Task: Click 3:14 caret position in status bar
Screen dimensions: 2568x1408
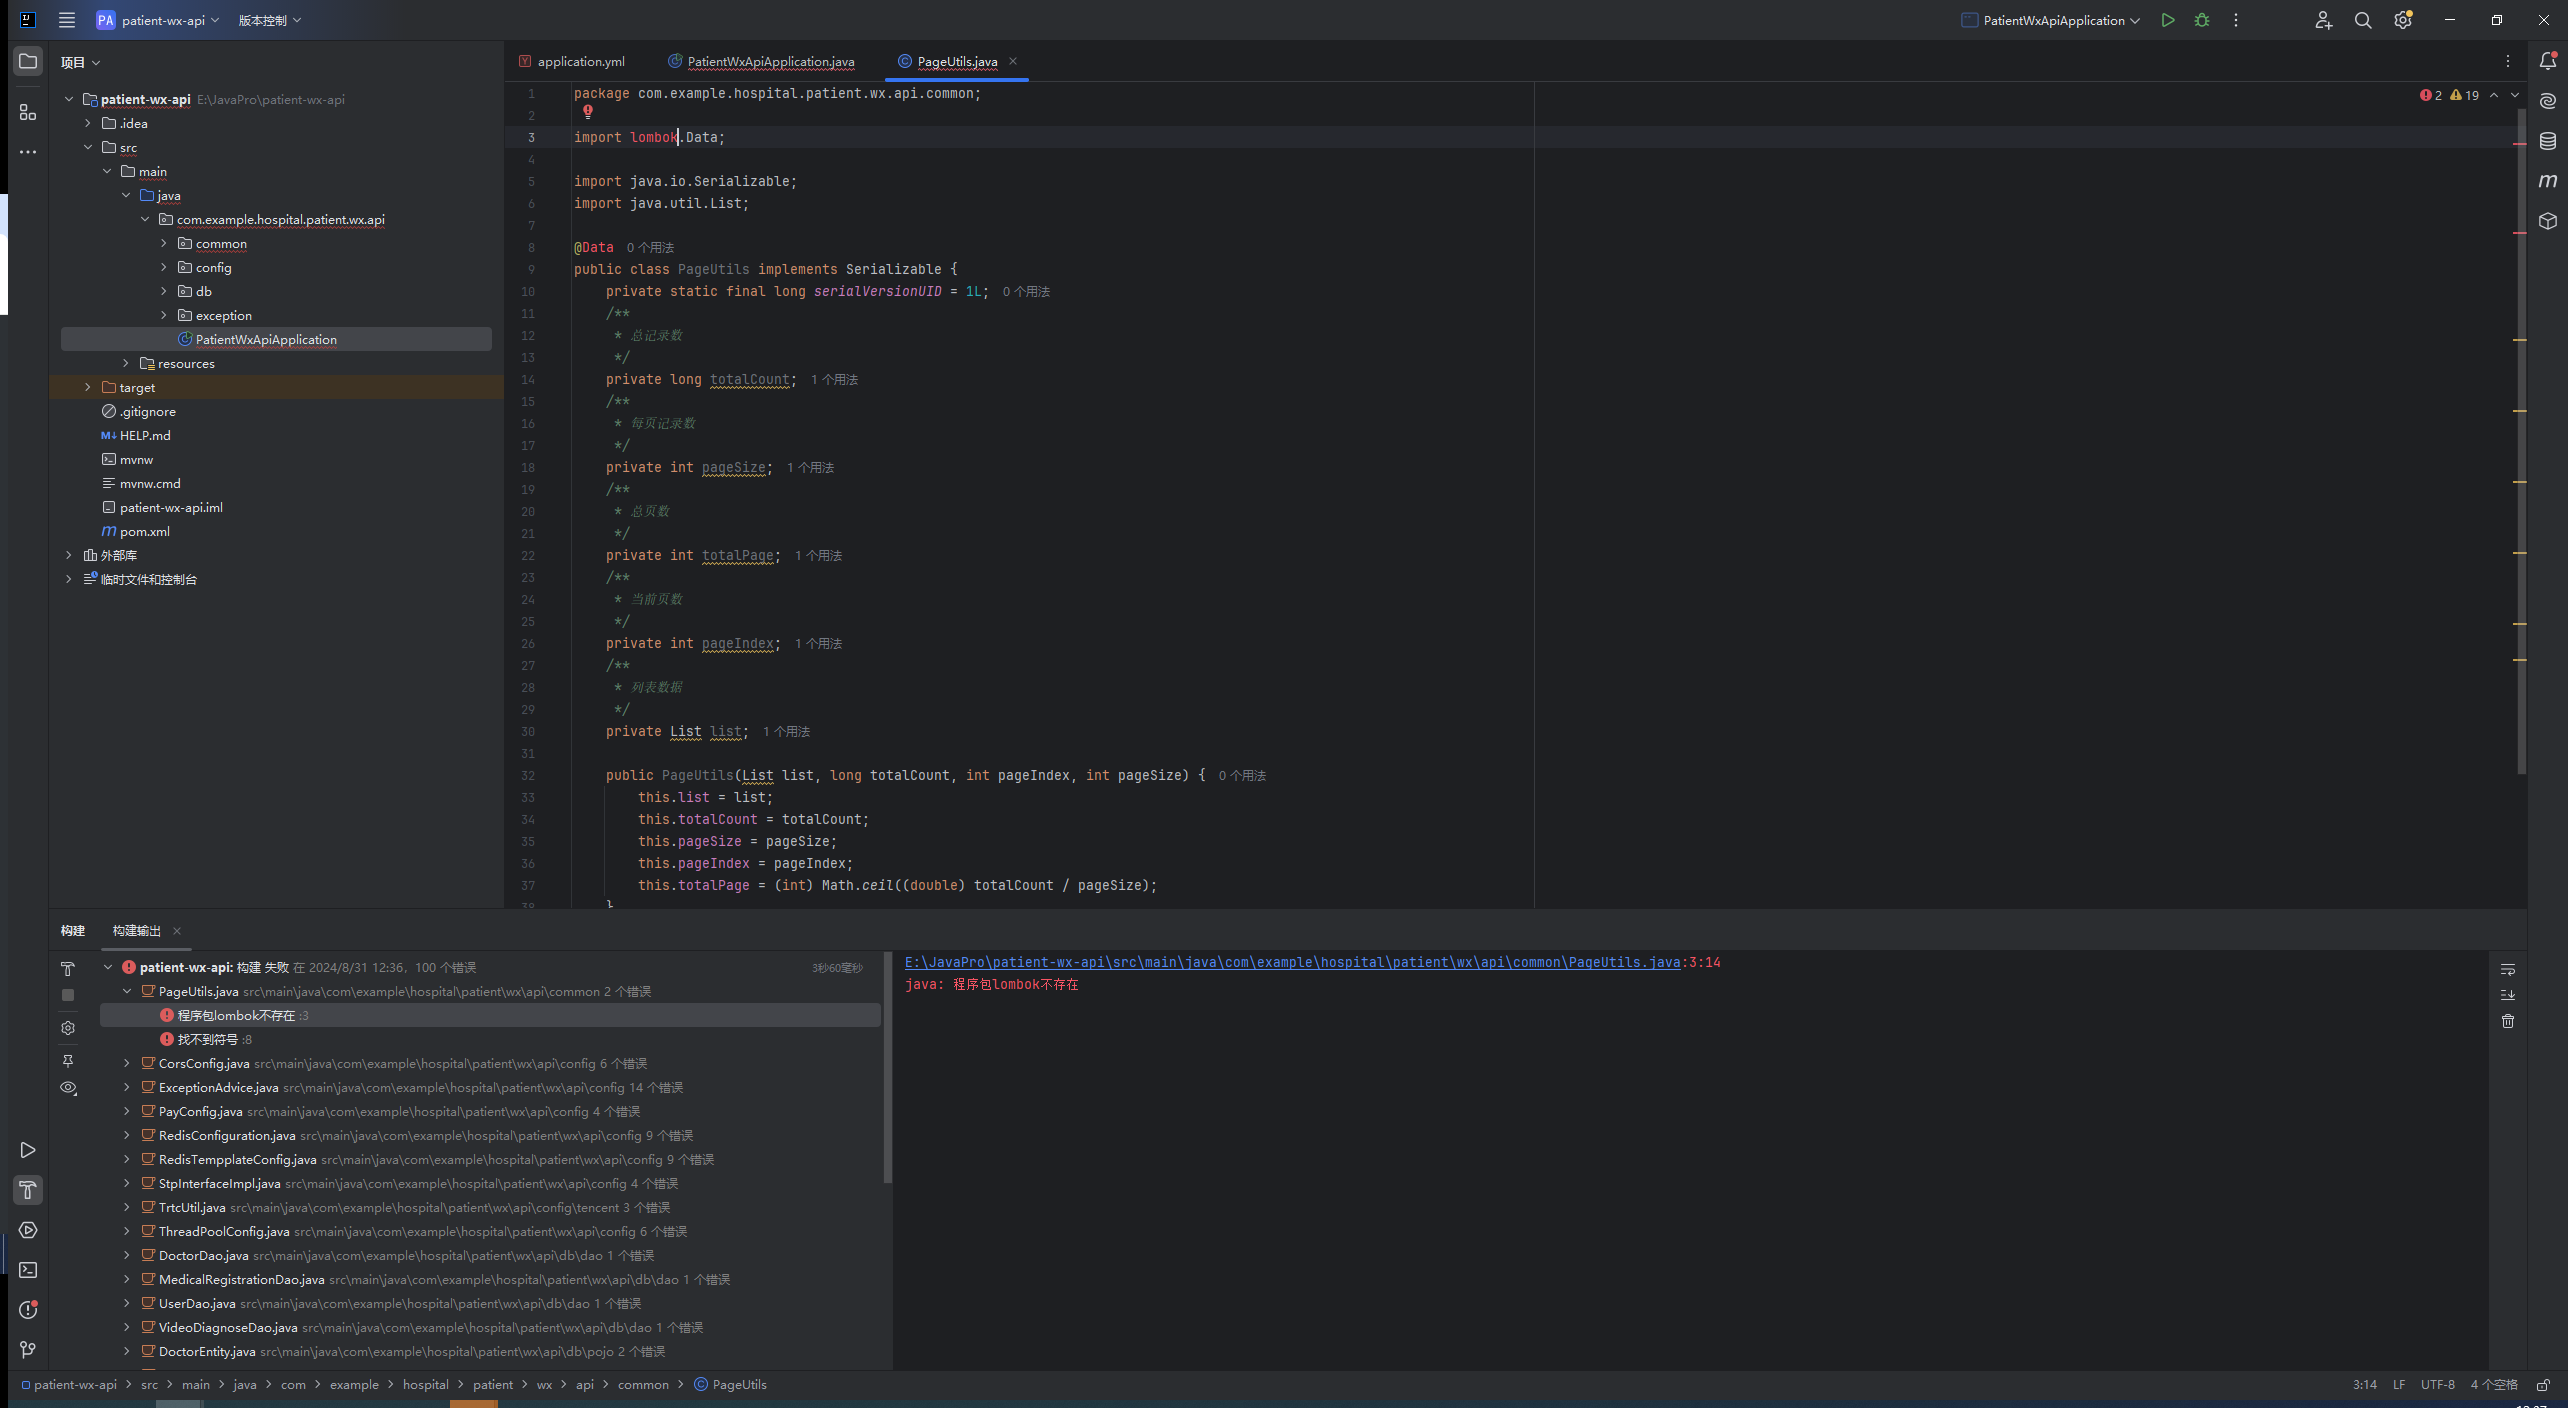Action: coord(2365,1385)
